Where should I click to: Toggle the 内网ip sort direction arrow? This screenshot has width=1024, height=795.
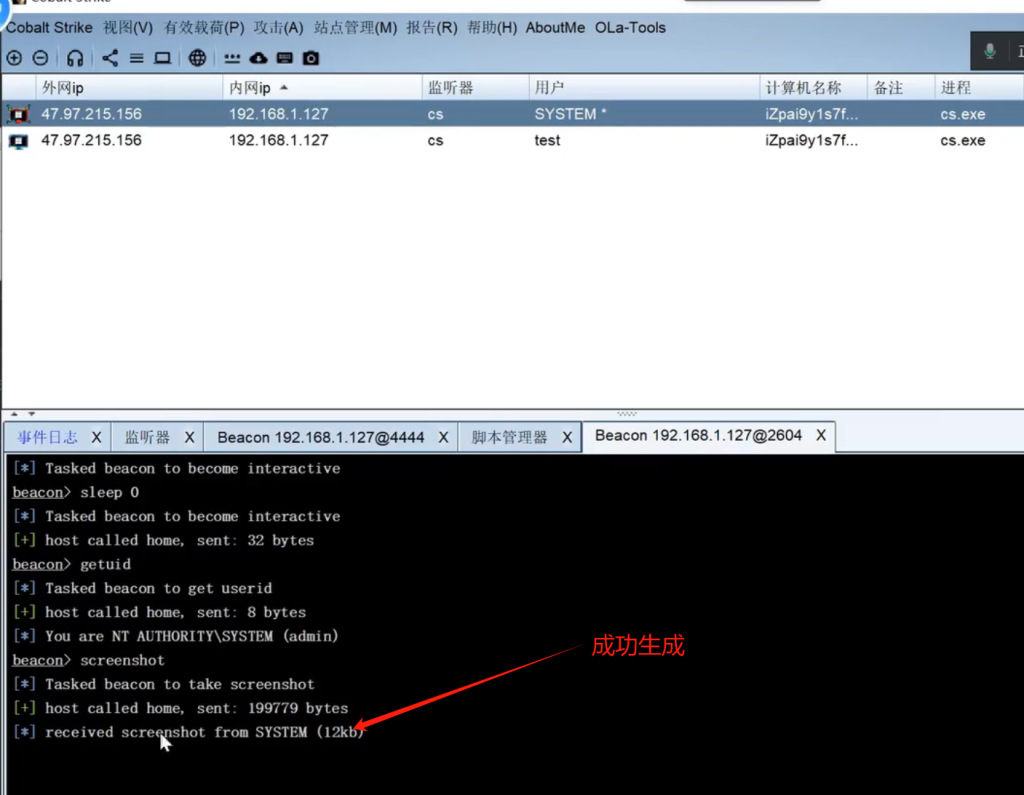click(x=284, y=88)
